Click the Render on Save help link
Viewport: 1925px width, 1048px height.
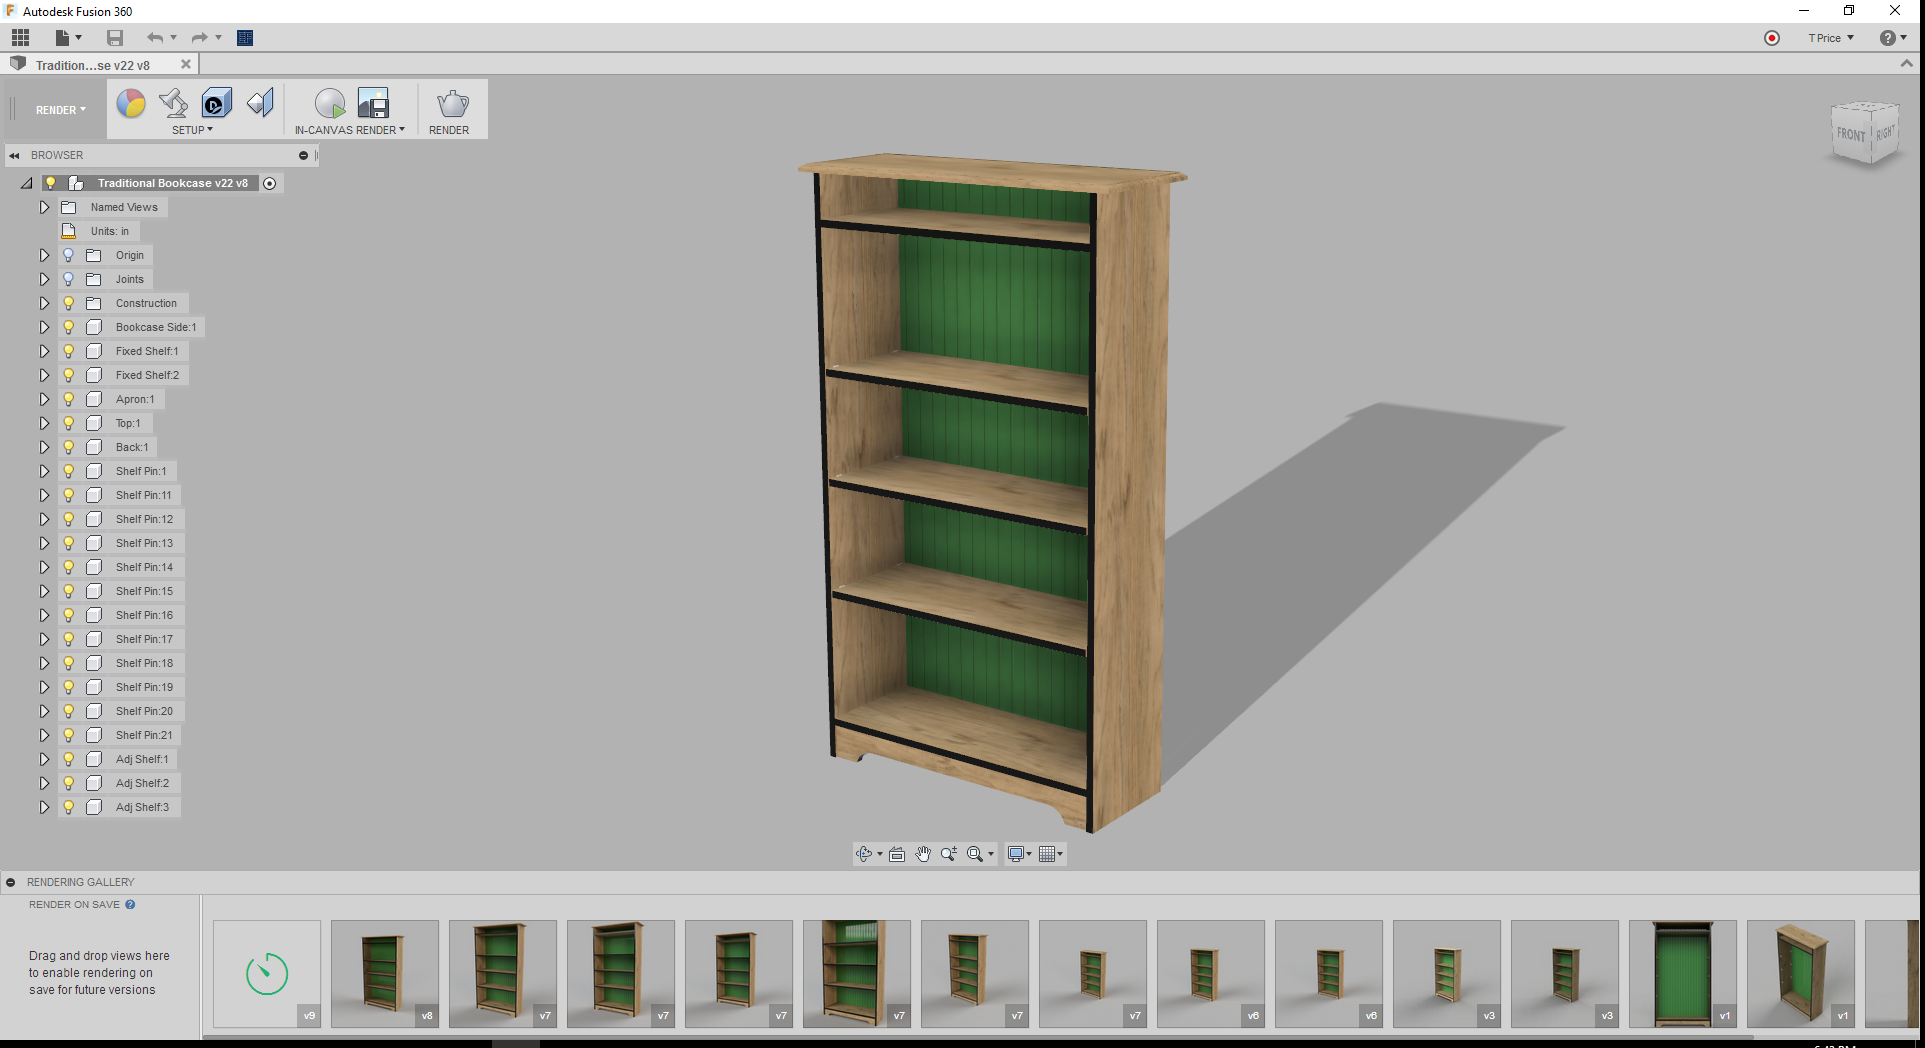point(130,904)
